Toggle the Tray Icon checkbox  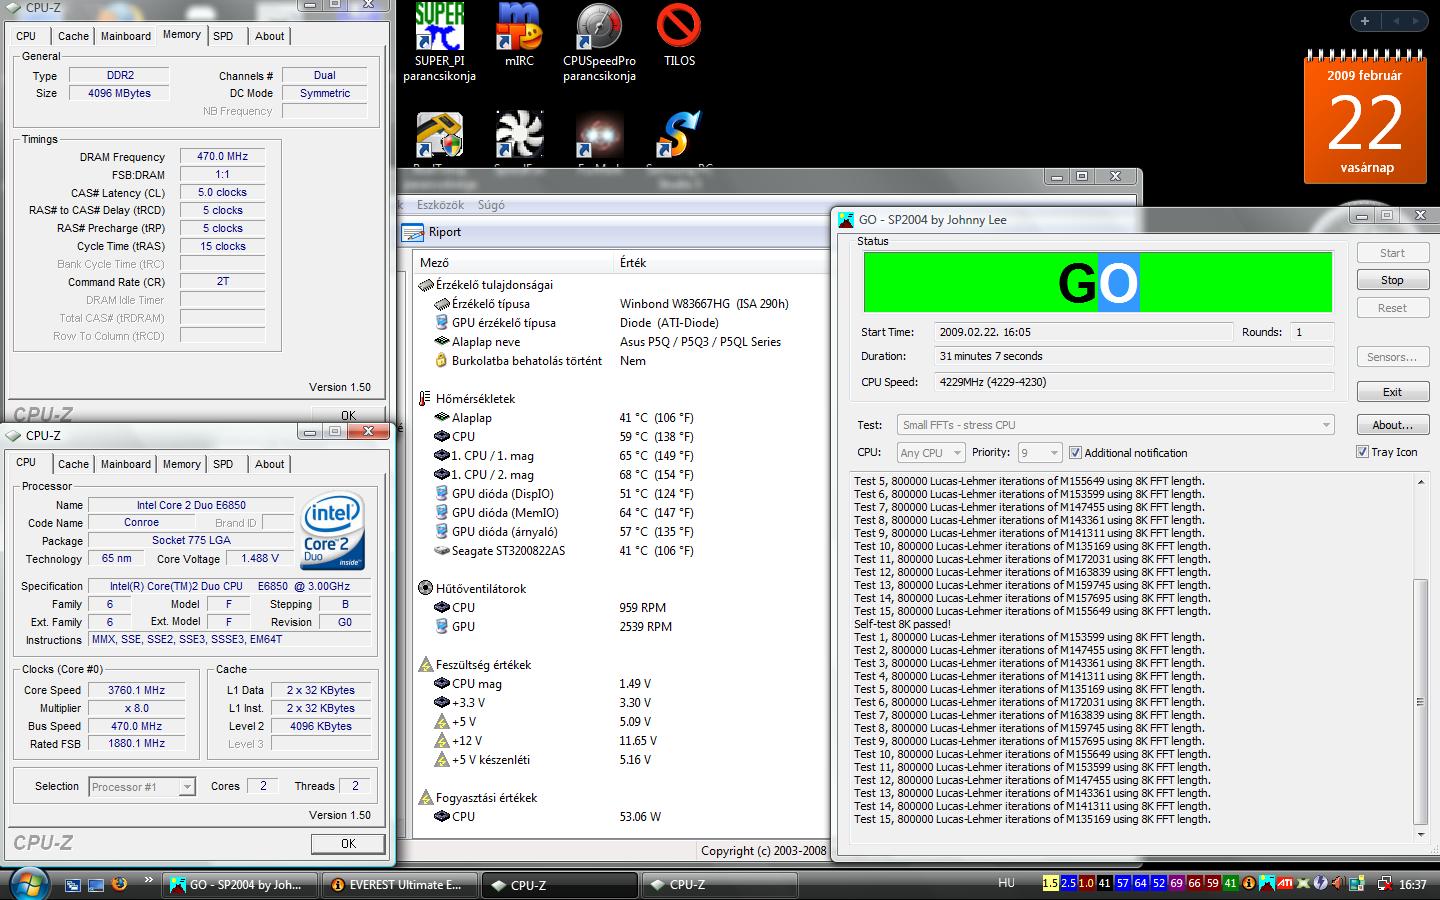click(x=1362, y=452)
